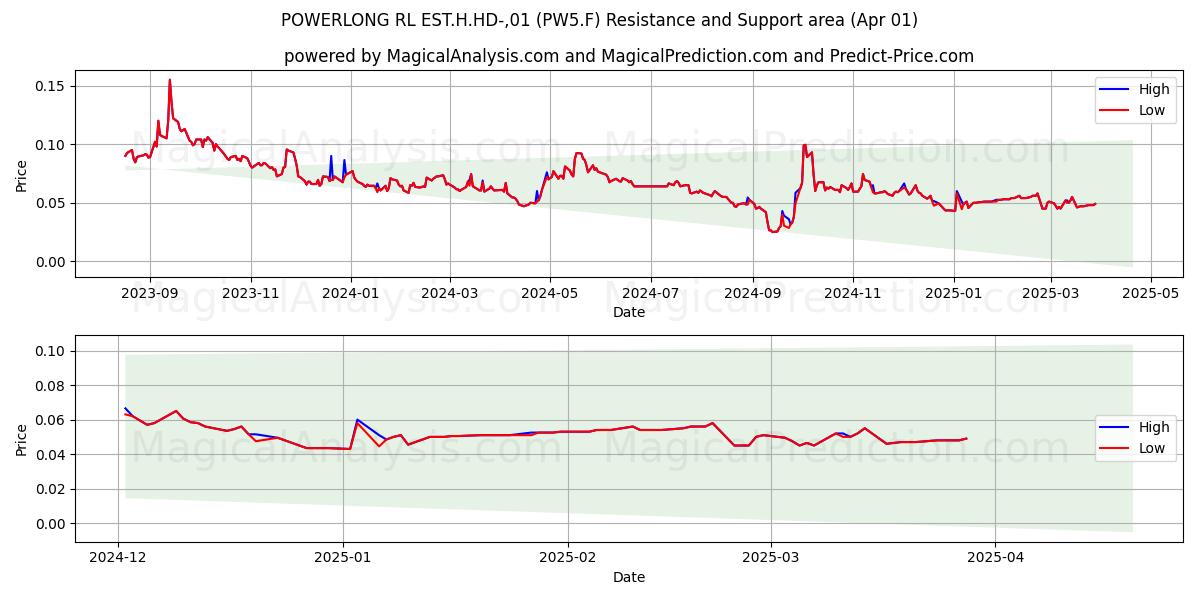Click the 2024-12 tick on lower chart

coord(119,560)
